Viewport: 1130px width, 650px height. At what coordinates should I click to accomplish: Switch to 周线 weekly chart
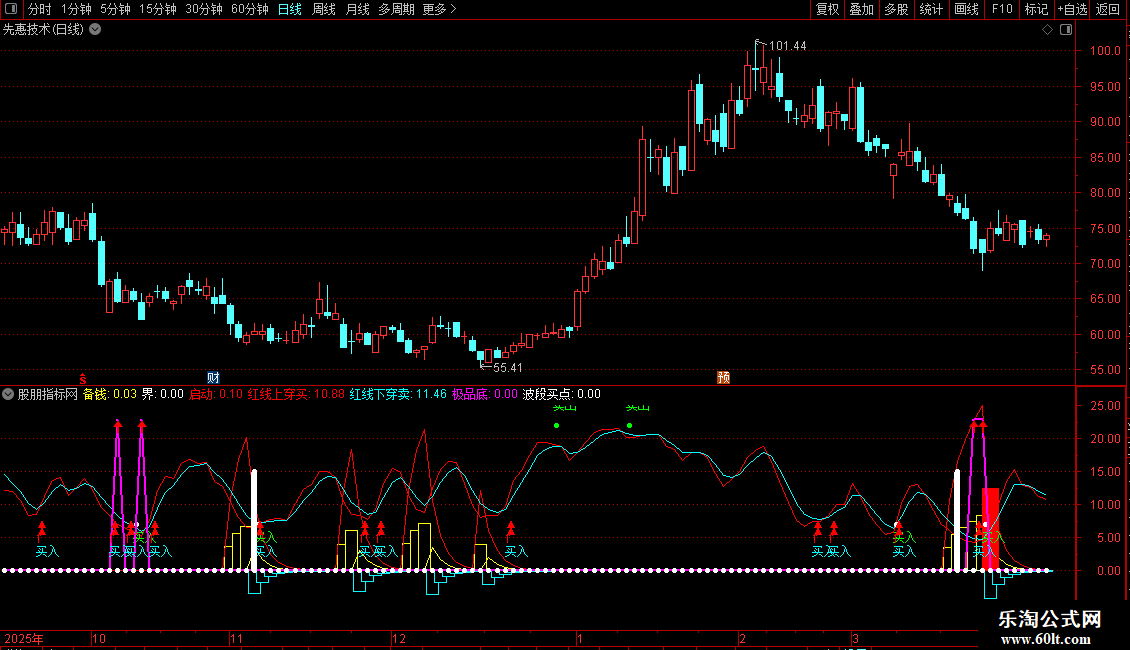[x=324, y=9]
